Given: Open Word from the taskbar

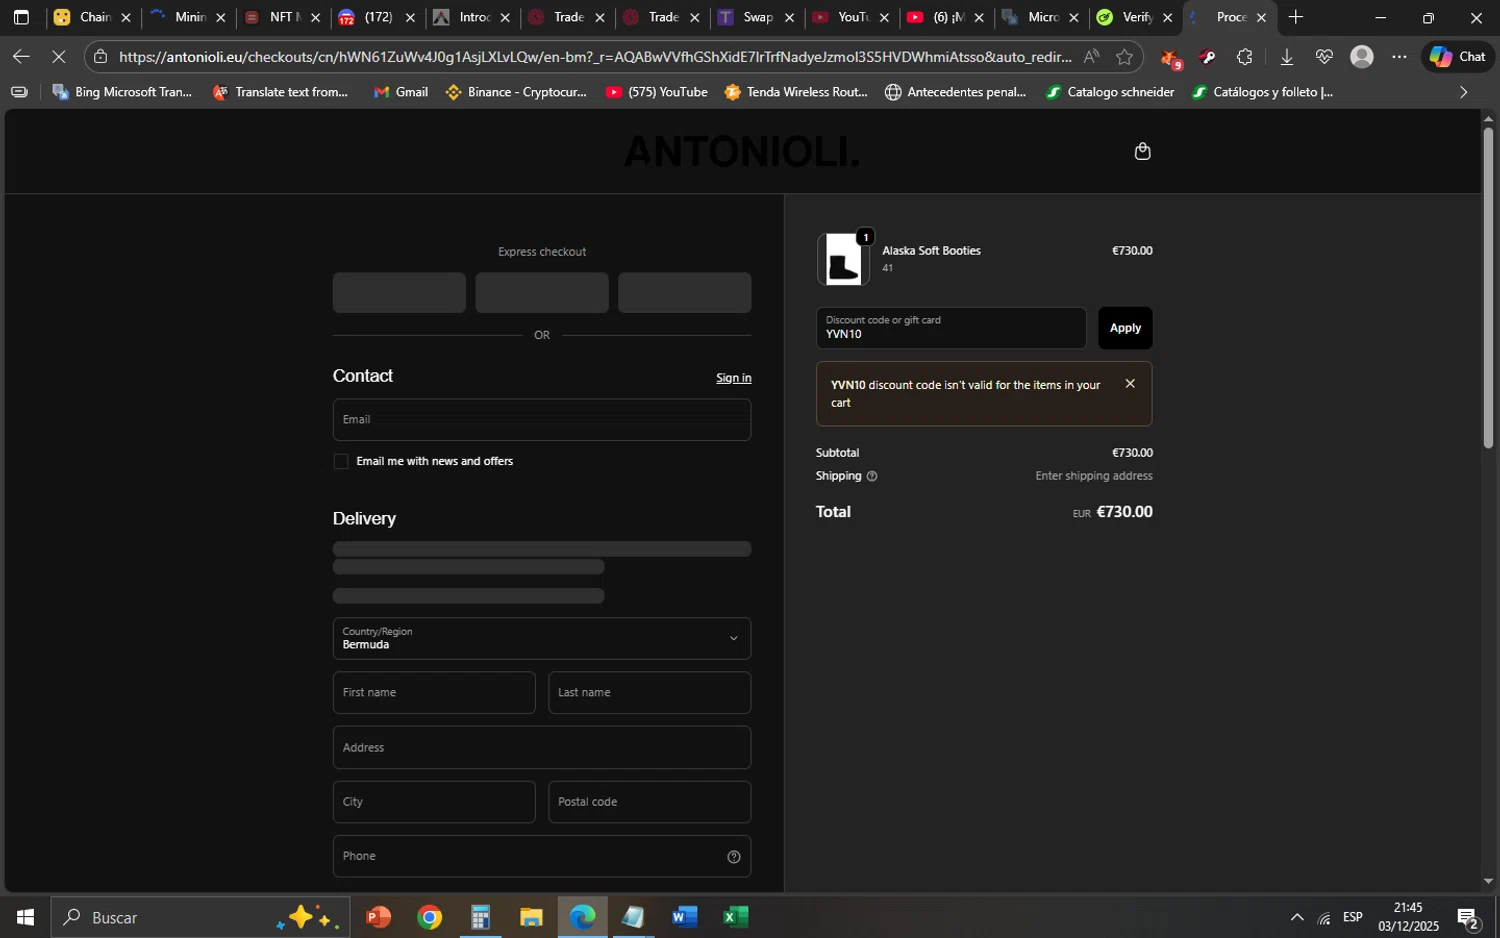Looking at the screenshot, I should click(x=684, y=917).
